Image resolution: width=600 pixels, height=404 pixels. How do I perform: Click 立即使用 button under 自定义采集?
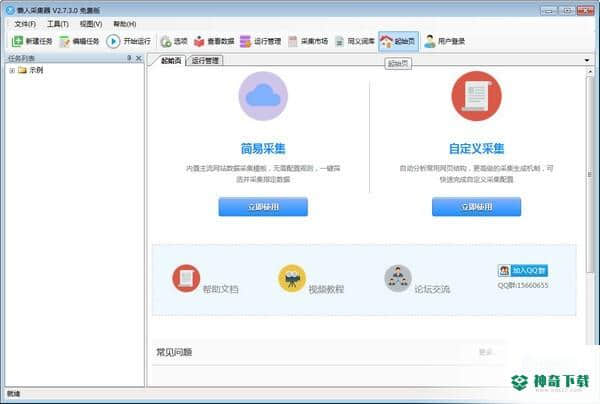[476, 207]
